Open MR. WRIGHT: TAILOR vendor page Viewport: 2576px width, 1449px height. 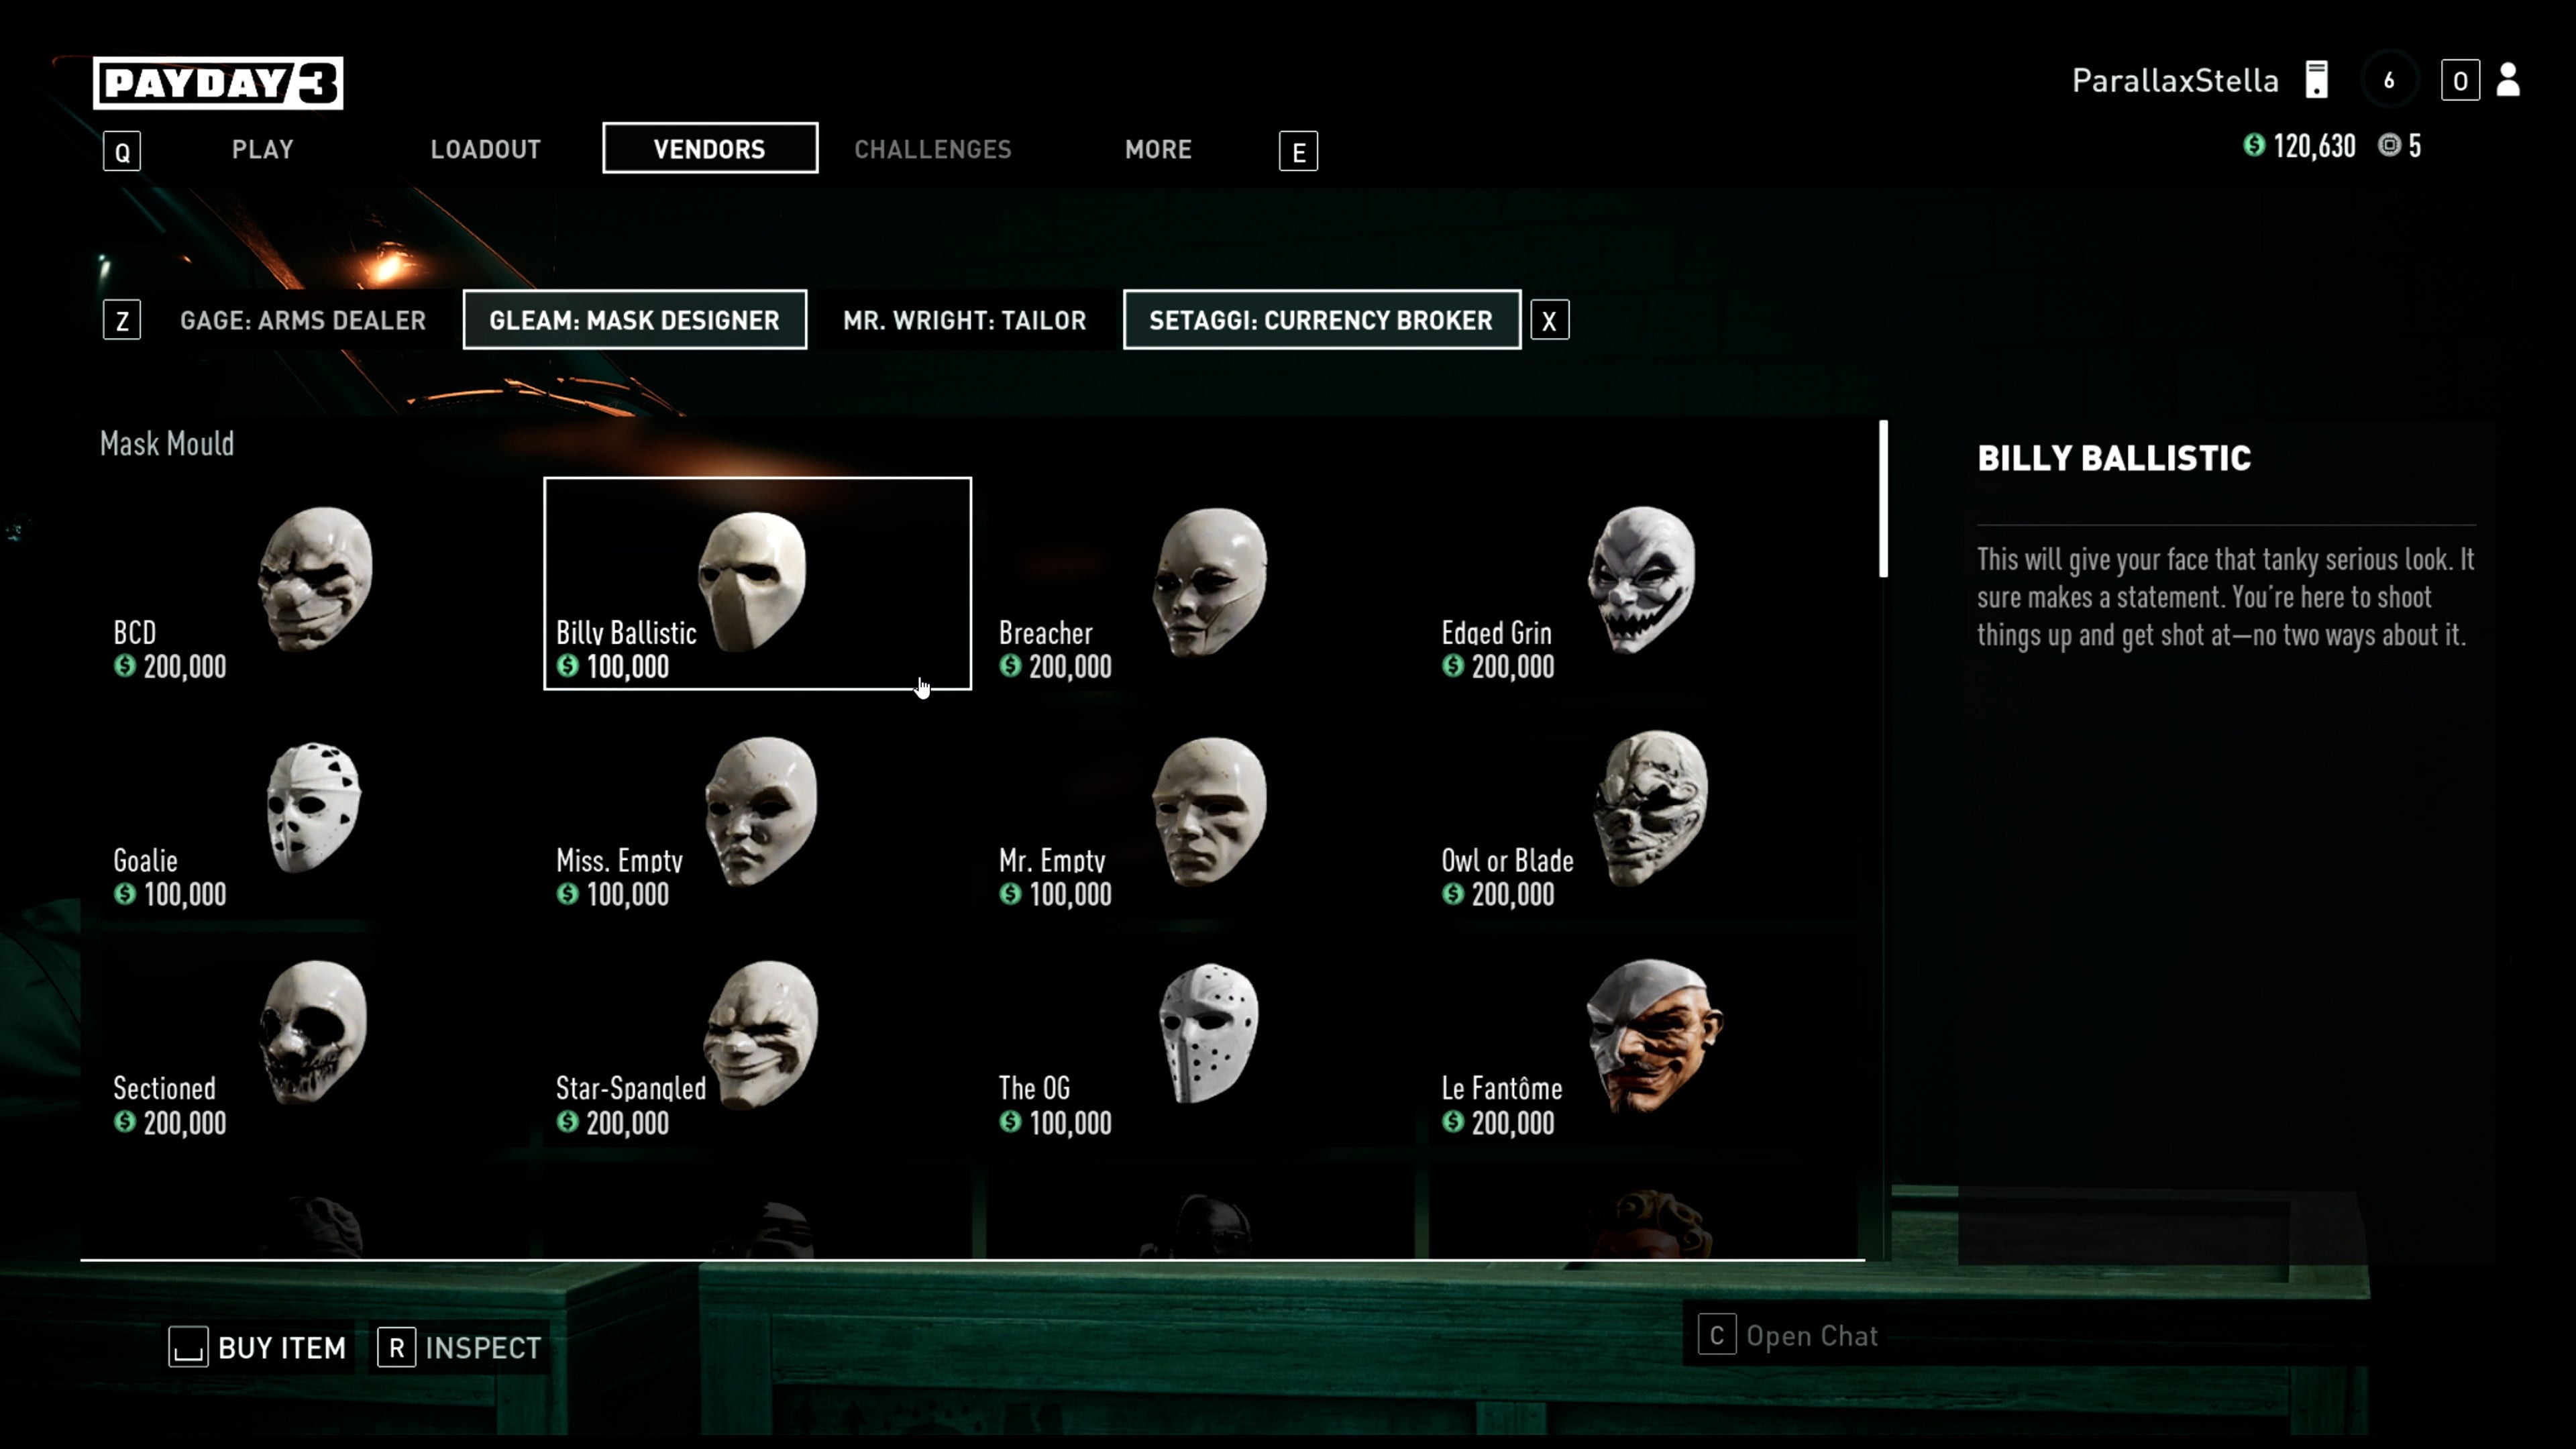[x=964, y=320]
